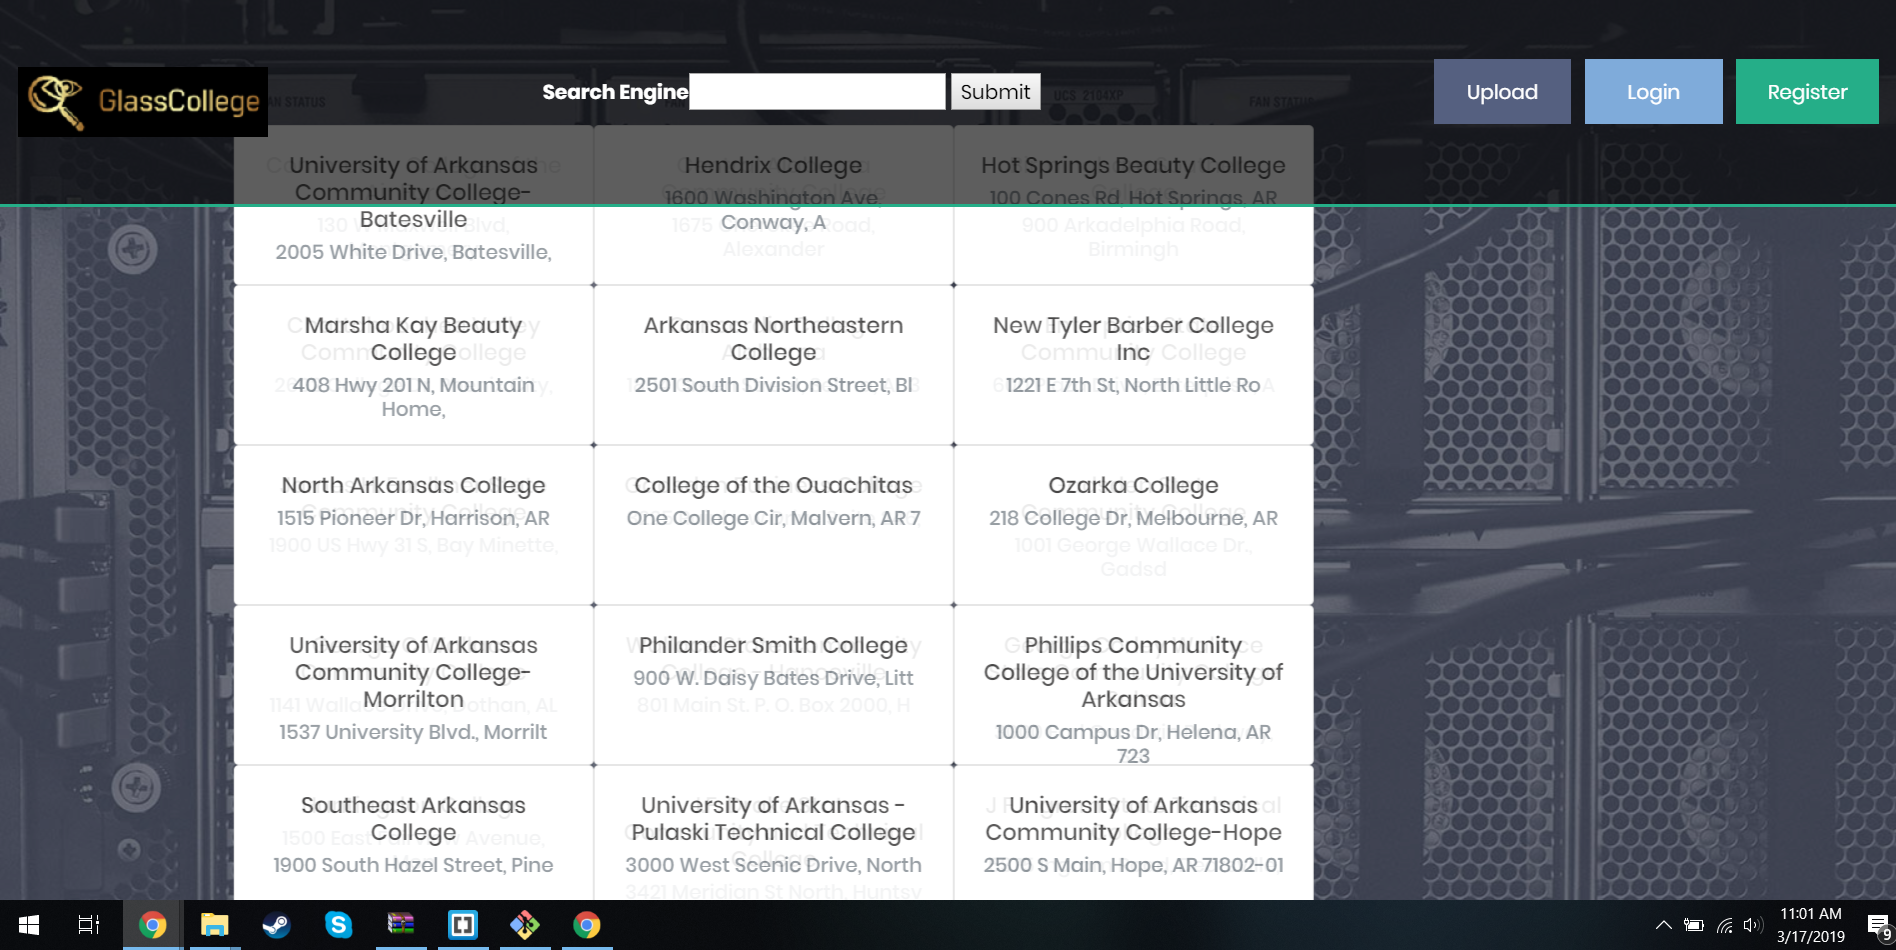Click the GlassCollege logo
Viewport: 1896px width, 950px height.
click(x=143, y=102)
